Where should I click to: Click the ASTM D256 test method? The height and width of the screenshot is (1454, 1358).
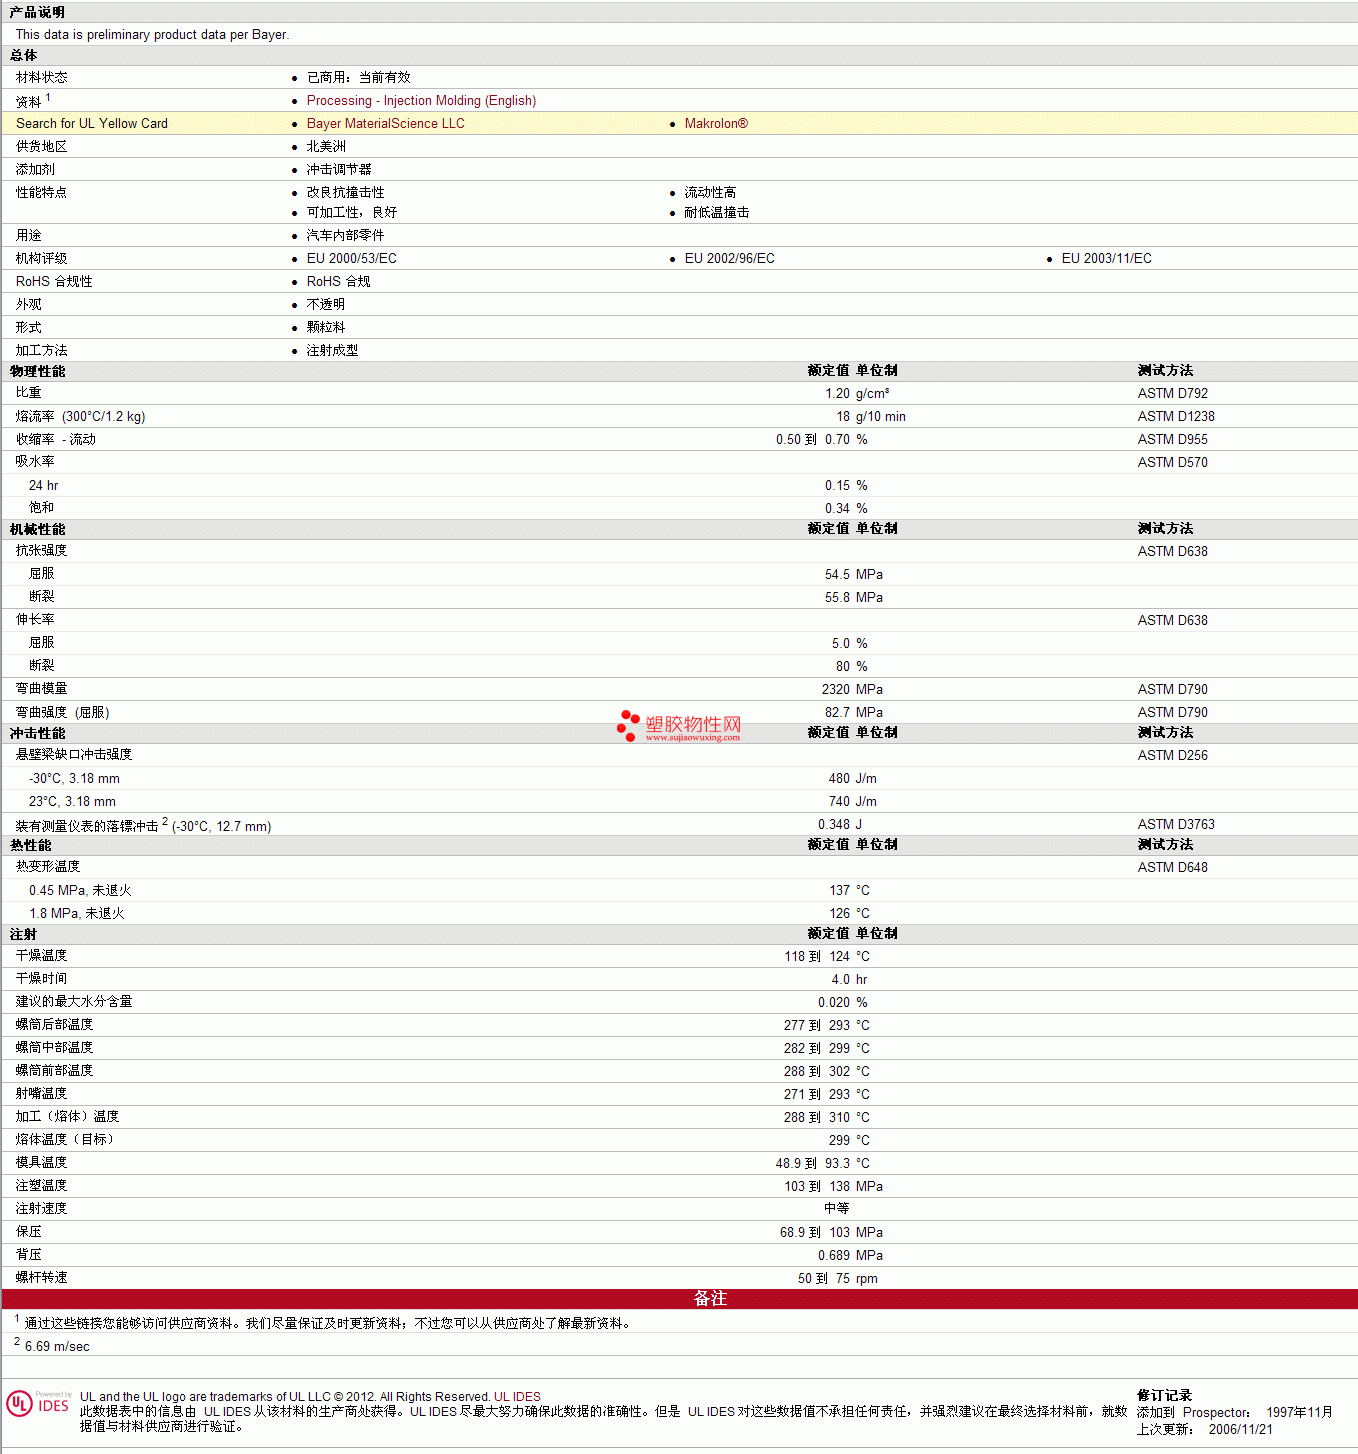pyautogui.click(x=1173, y=756)
